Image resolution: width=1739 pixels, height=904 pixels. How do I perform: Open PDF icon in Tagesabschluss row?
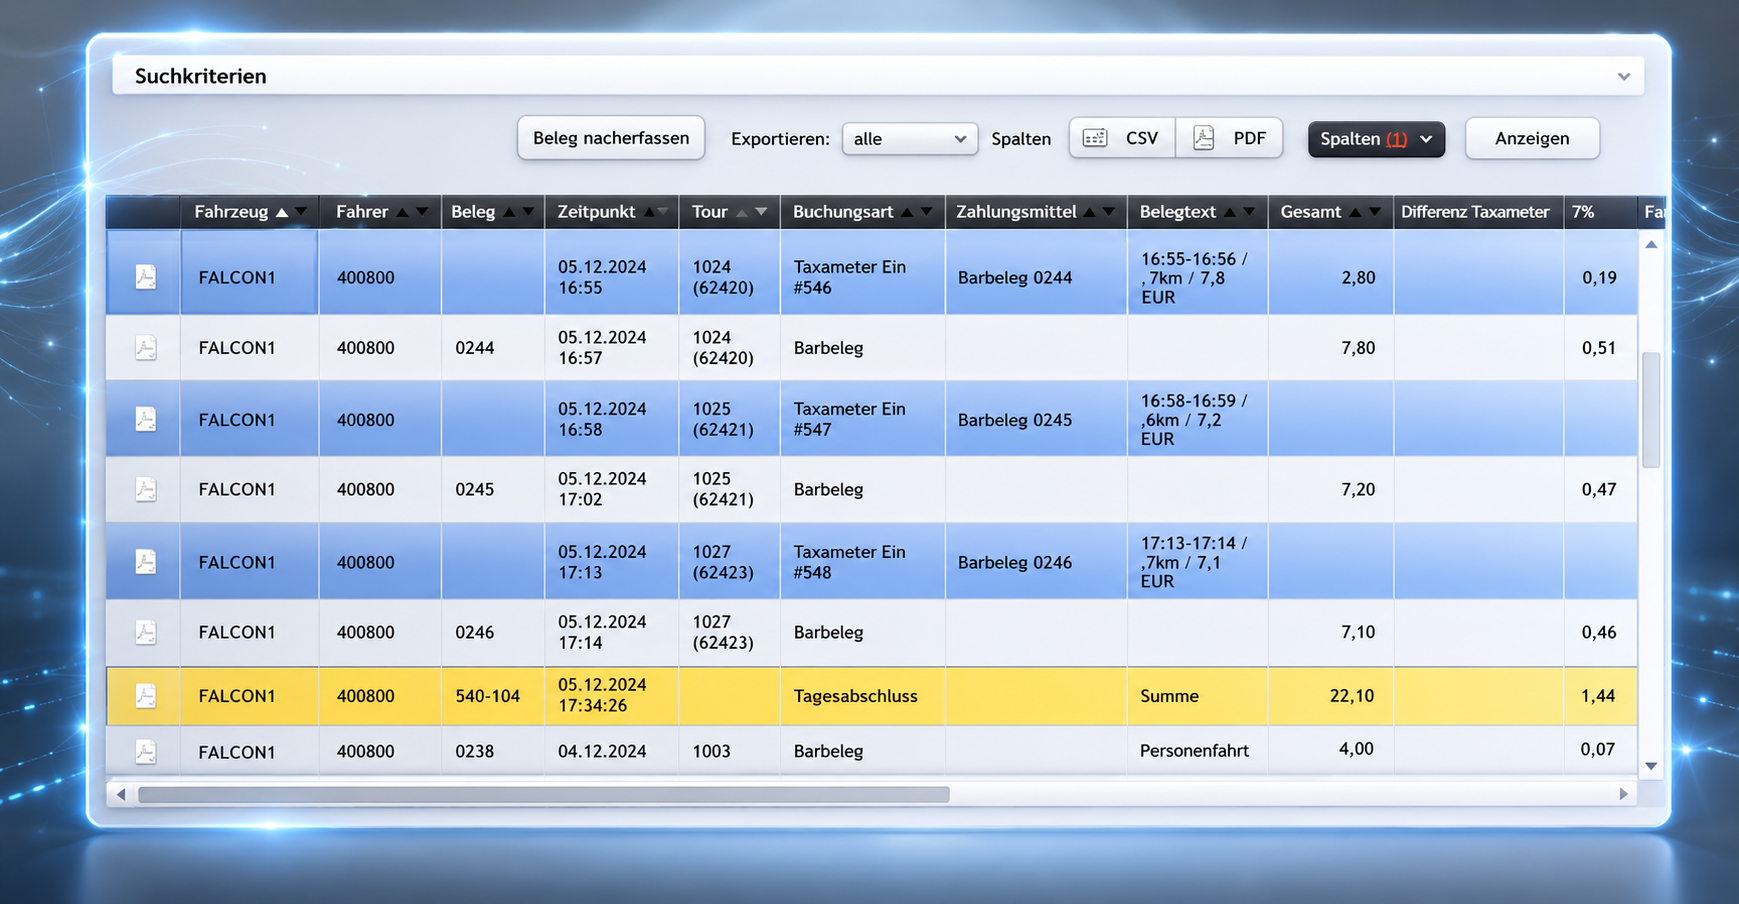[146, 696]
